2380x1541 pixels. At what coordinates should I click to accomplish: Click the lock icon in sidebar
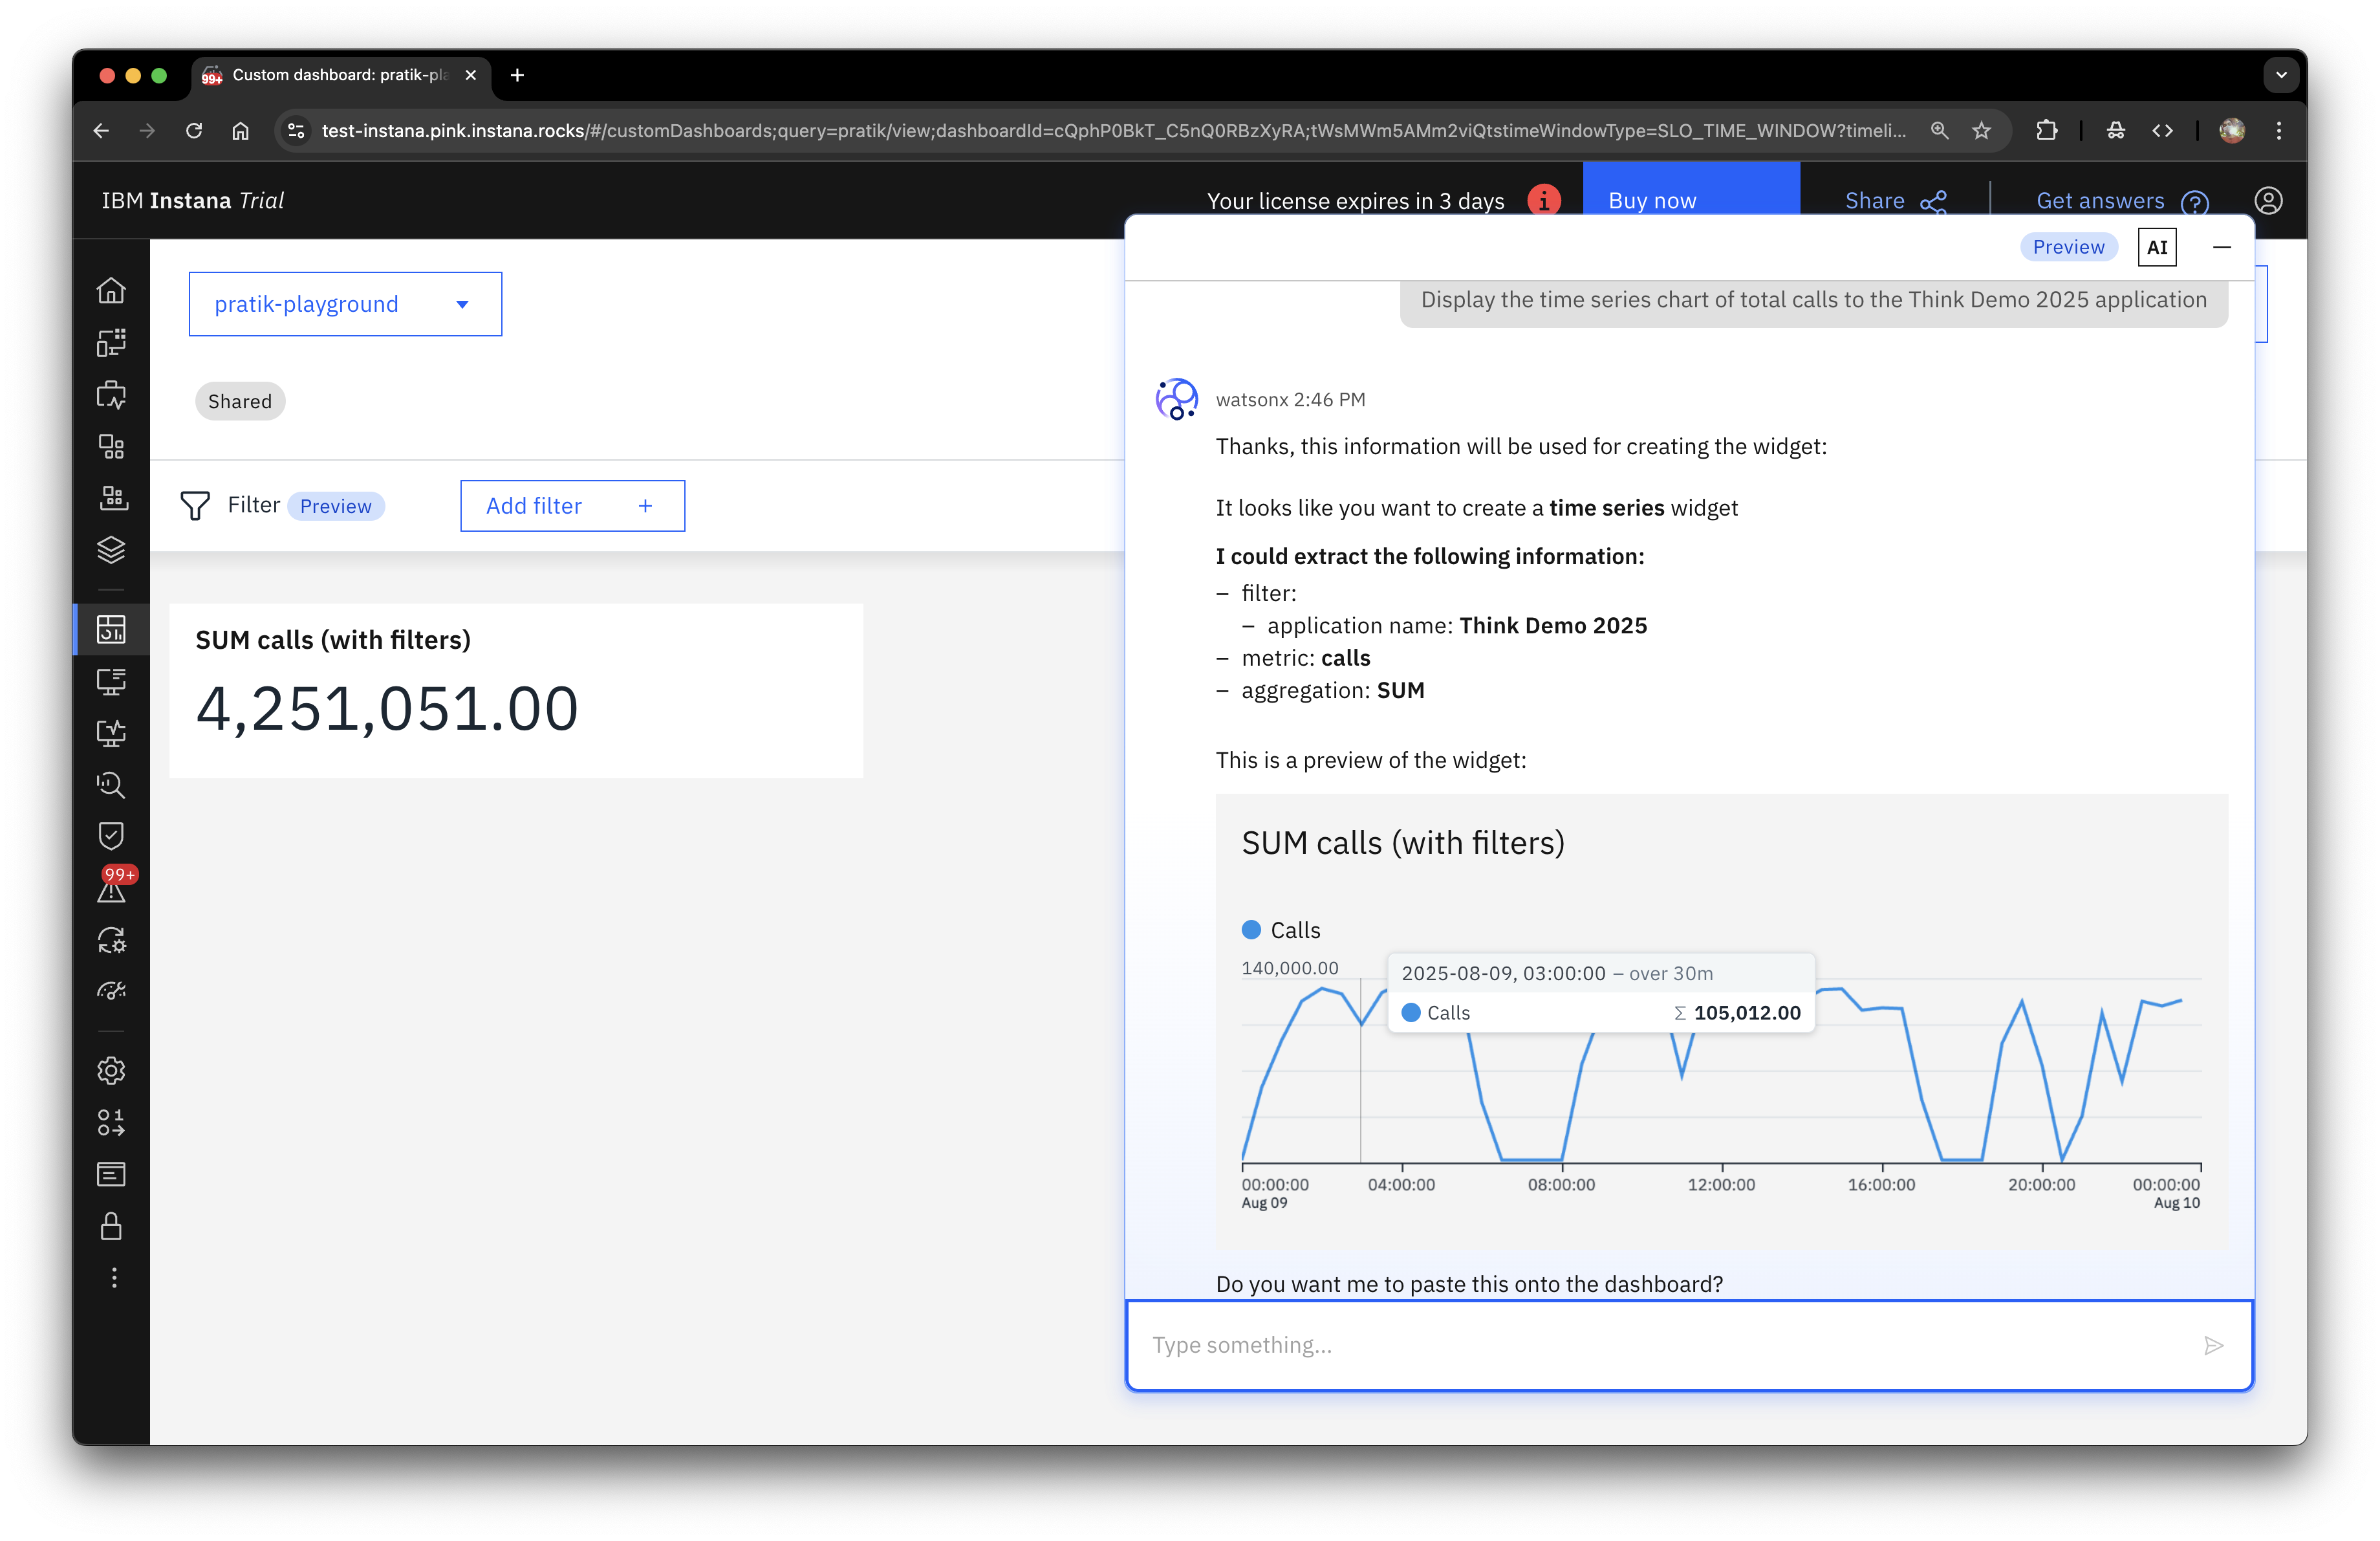[x=111, y=1226]
